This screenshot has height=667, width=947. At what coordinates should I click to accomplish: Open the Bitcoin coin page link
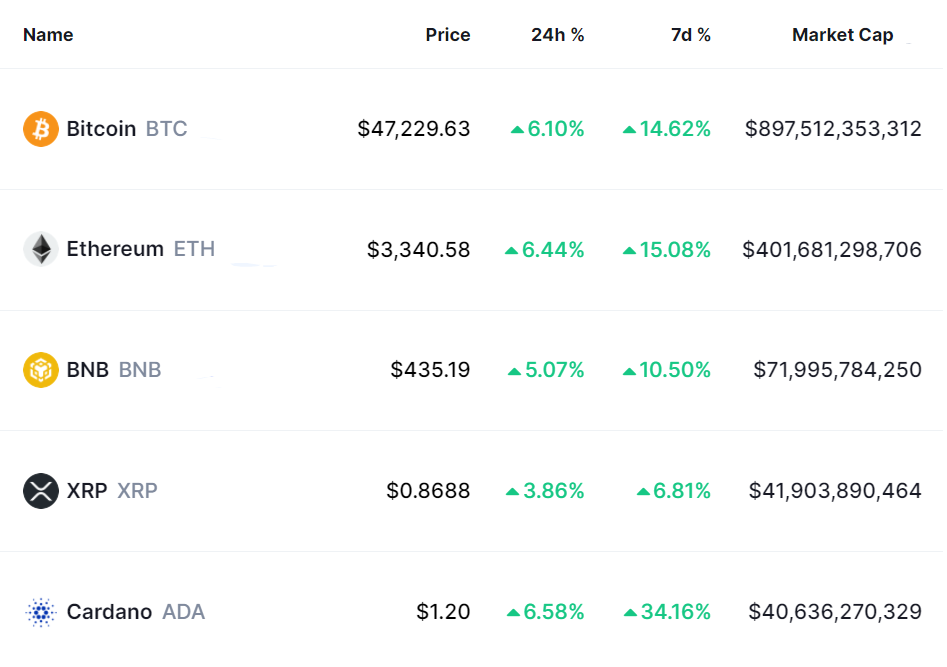pyautogui.click(x=101, y=129)
